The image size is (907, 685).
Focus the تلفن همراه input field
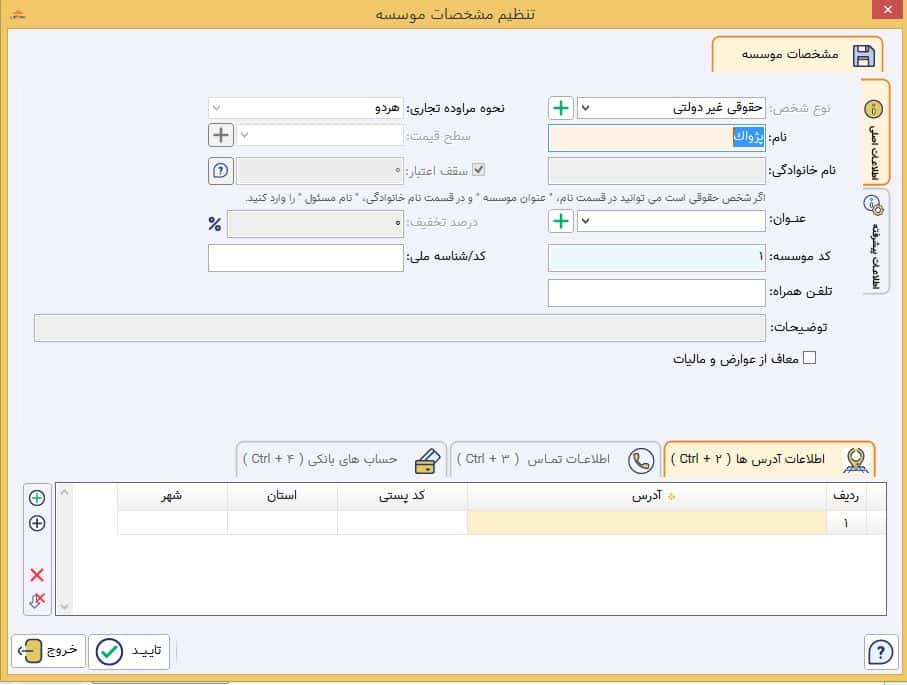(657, 293)
